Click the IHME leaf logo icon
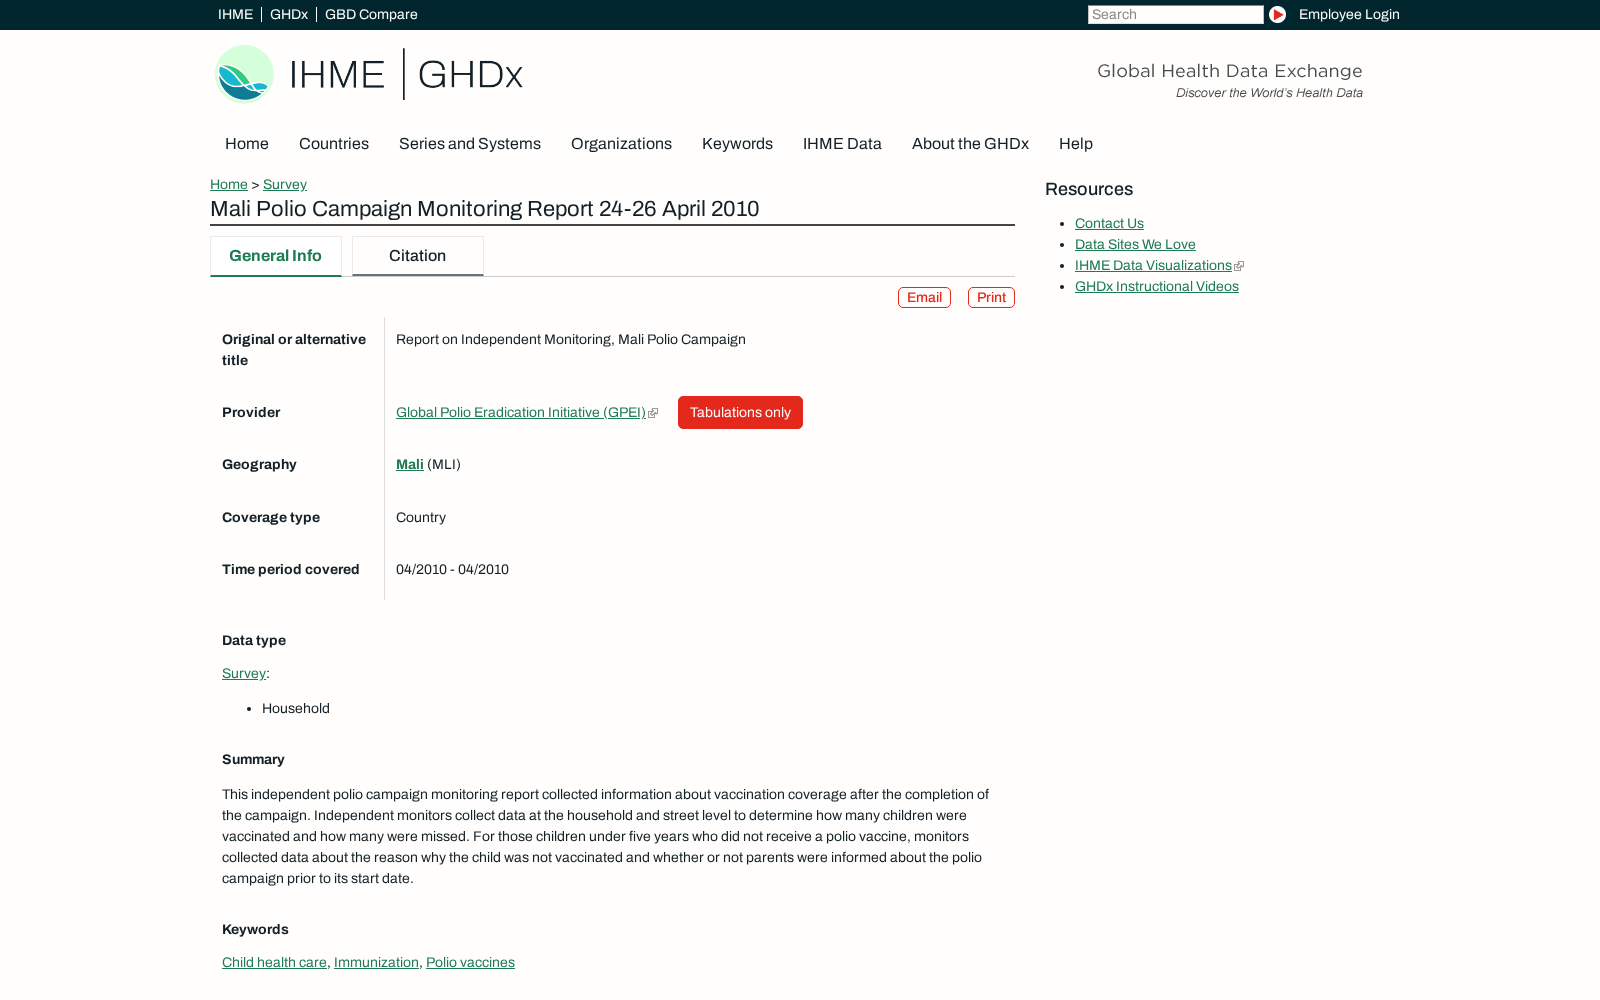The height and width of the screenshot is (1000, 1600). click(244, 74)
